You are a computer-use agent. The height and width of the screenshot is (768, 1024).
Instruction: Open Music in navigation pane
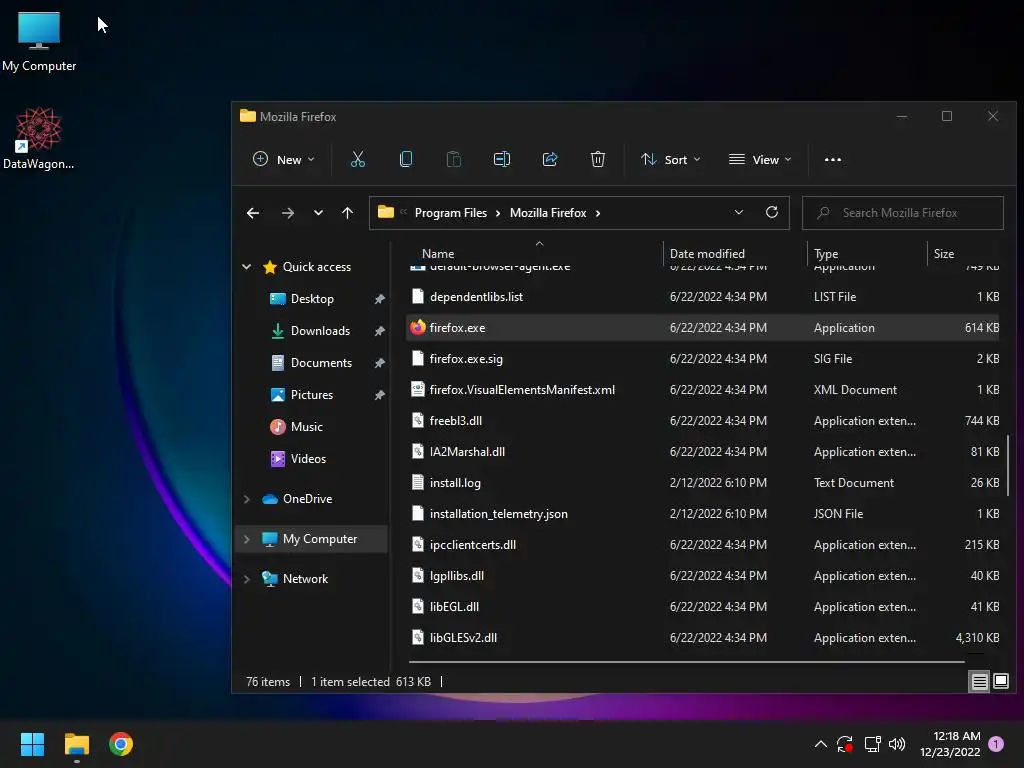click(306, 426)
